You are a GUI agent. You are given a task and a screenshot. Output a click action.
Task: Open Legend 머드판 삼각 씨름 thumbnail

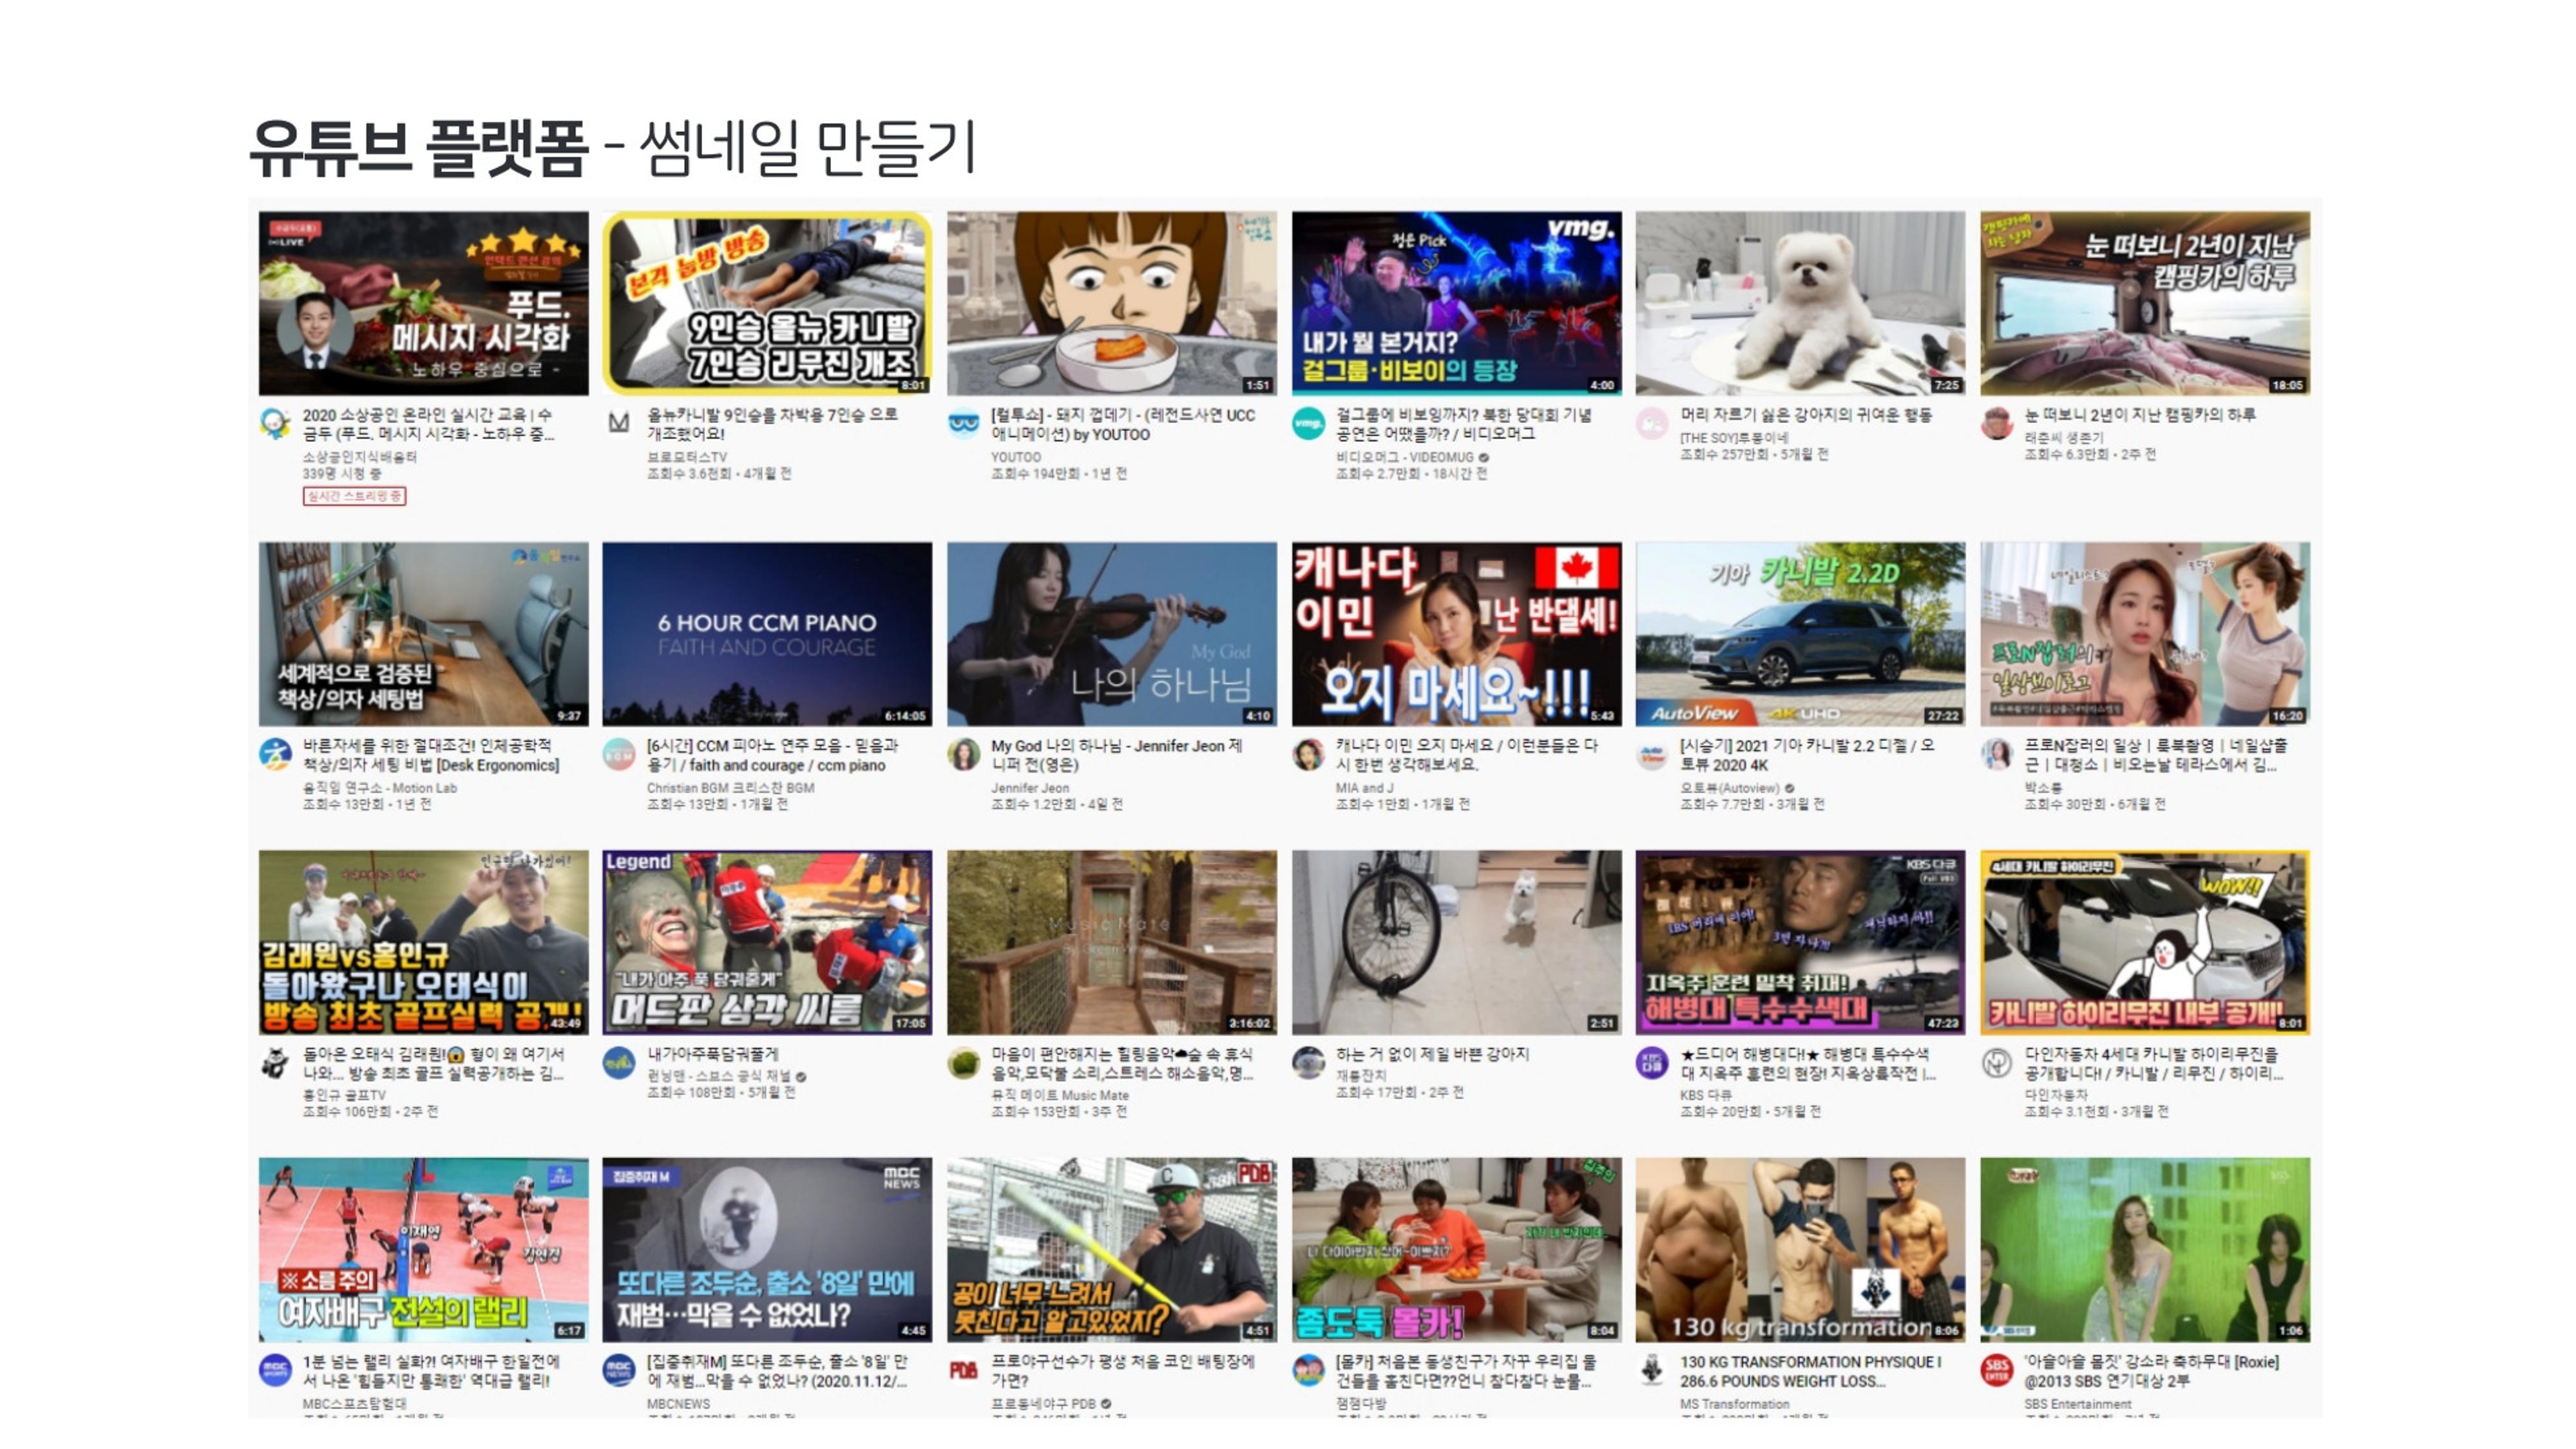767,942
